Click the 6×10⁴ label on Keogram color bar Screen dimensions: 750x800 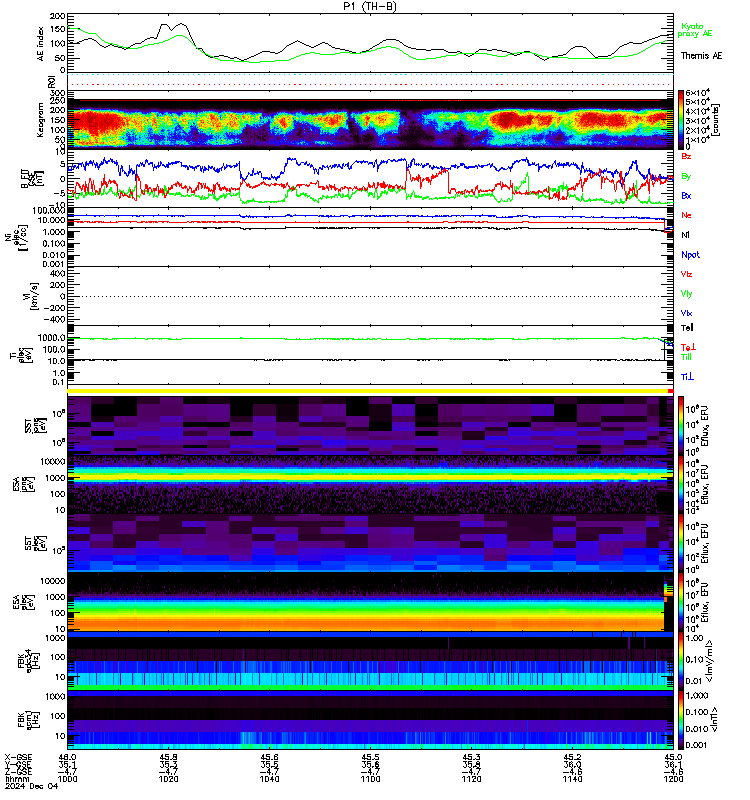click(x=697, y=93)
